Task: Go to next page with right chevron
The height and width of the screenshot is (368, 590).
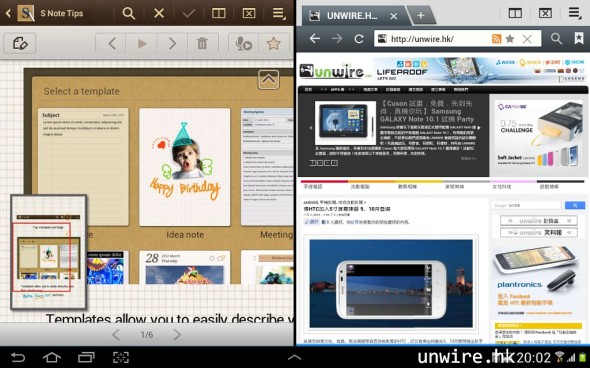Action: 172,44
